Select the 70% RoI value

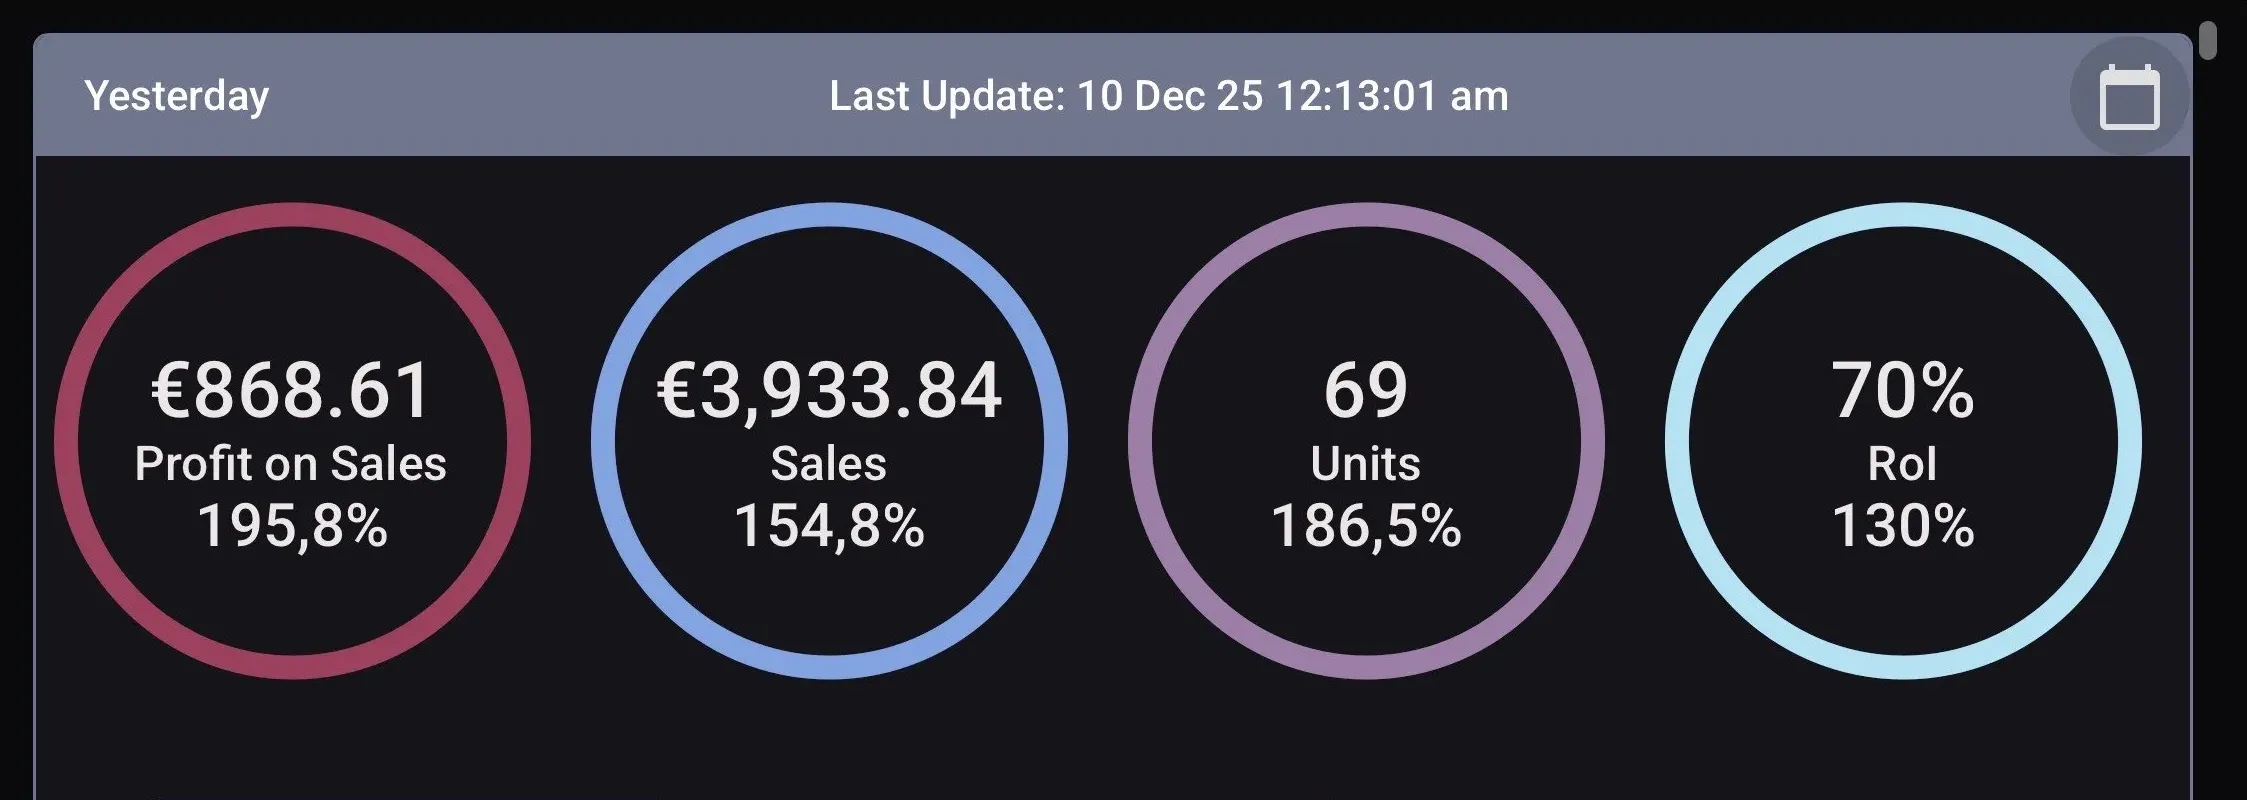pos(1902,390)
